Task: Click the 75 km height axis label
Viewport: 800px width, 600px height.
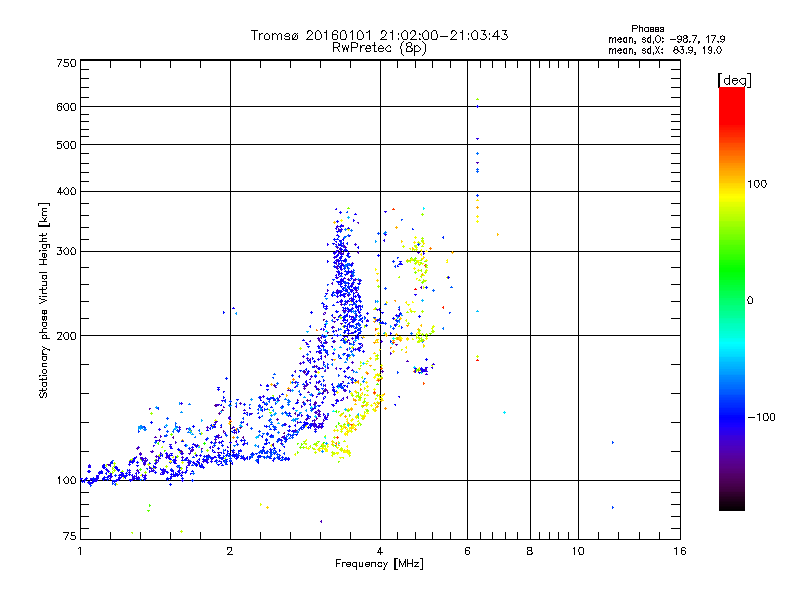Action: [x=70, y=536]
